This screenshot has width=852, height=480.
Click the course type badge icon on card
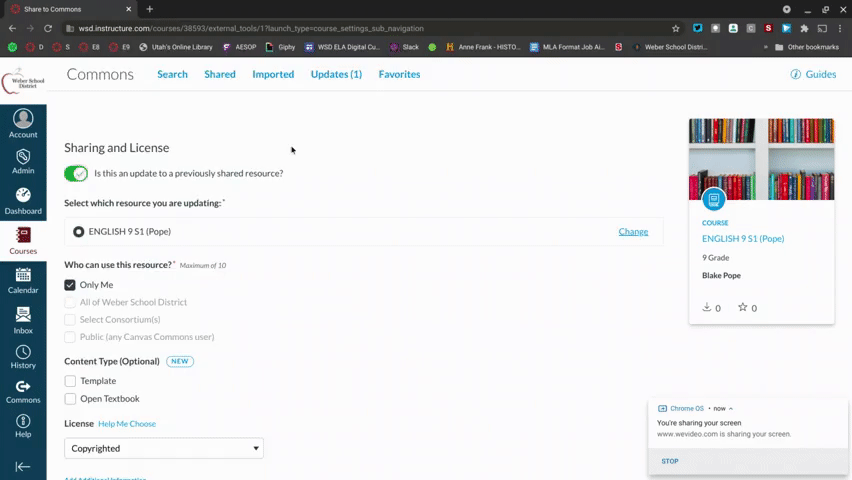pyautogui.click(x=713, y=200)
